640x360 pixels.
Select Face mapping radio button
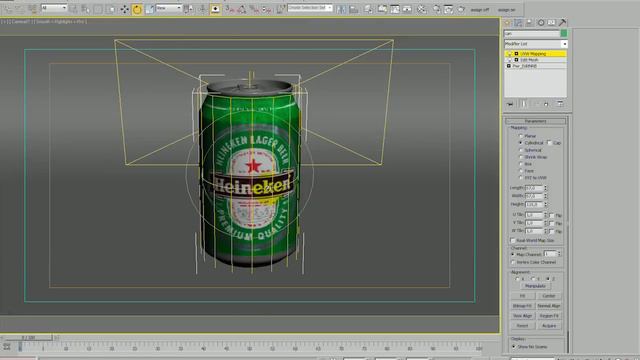pos(520,171)
